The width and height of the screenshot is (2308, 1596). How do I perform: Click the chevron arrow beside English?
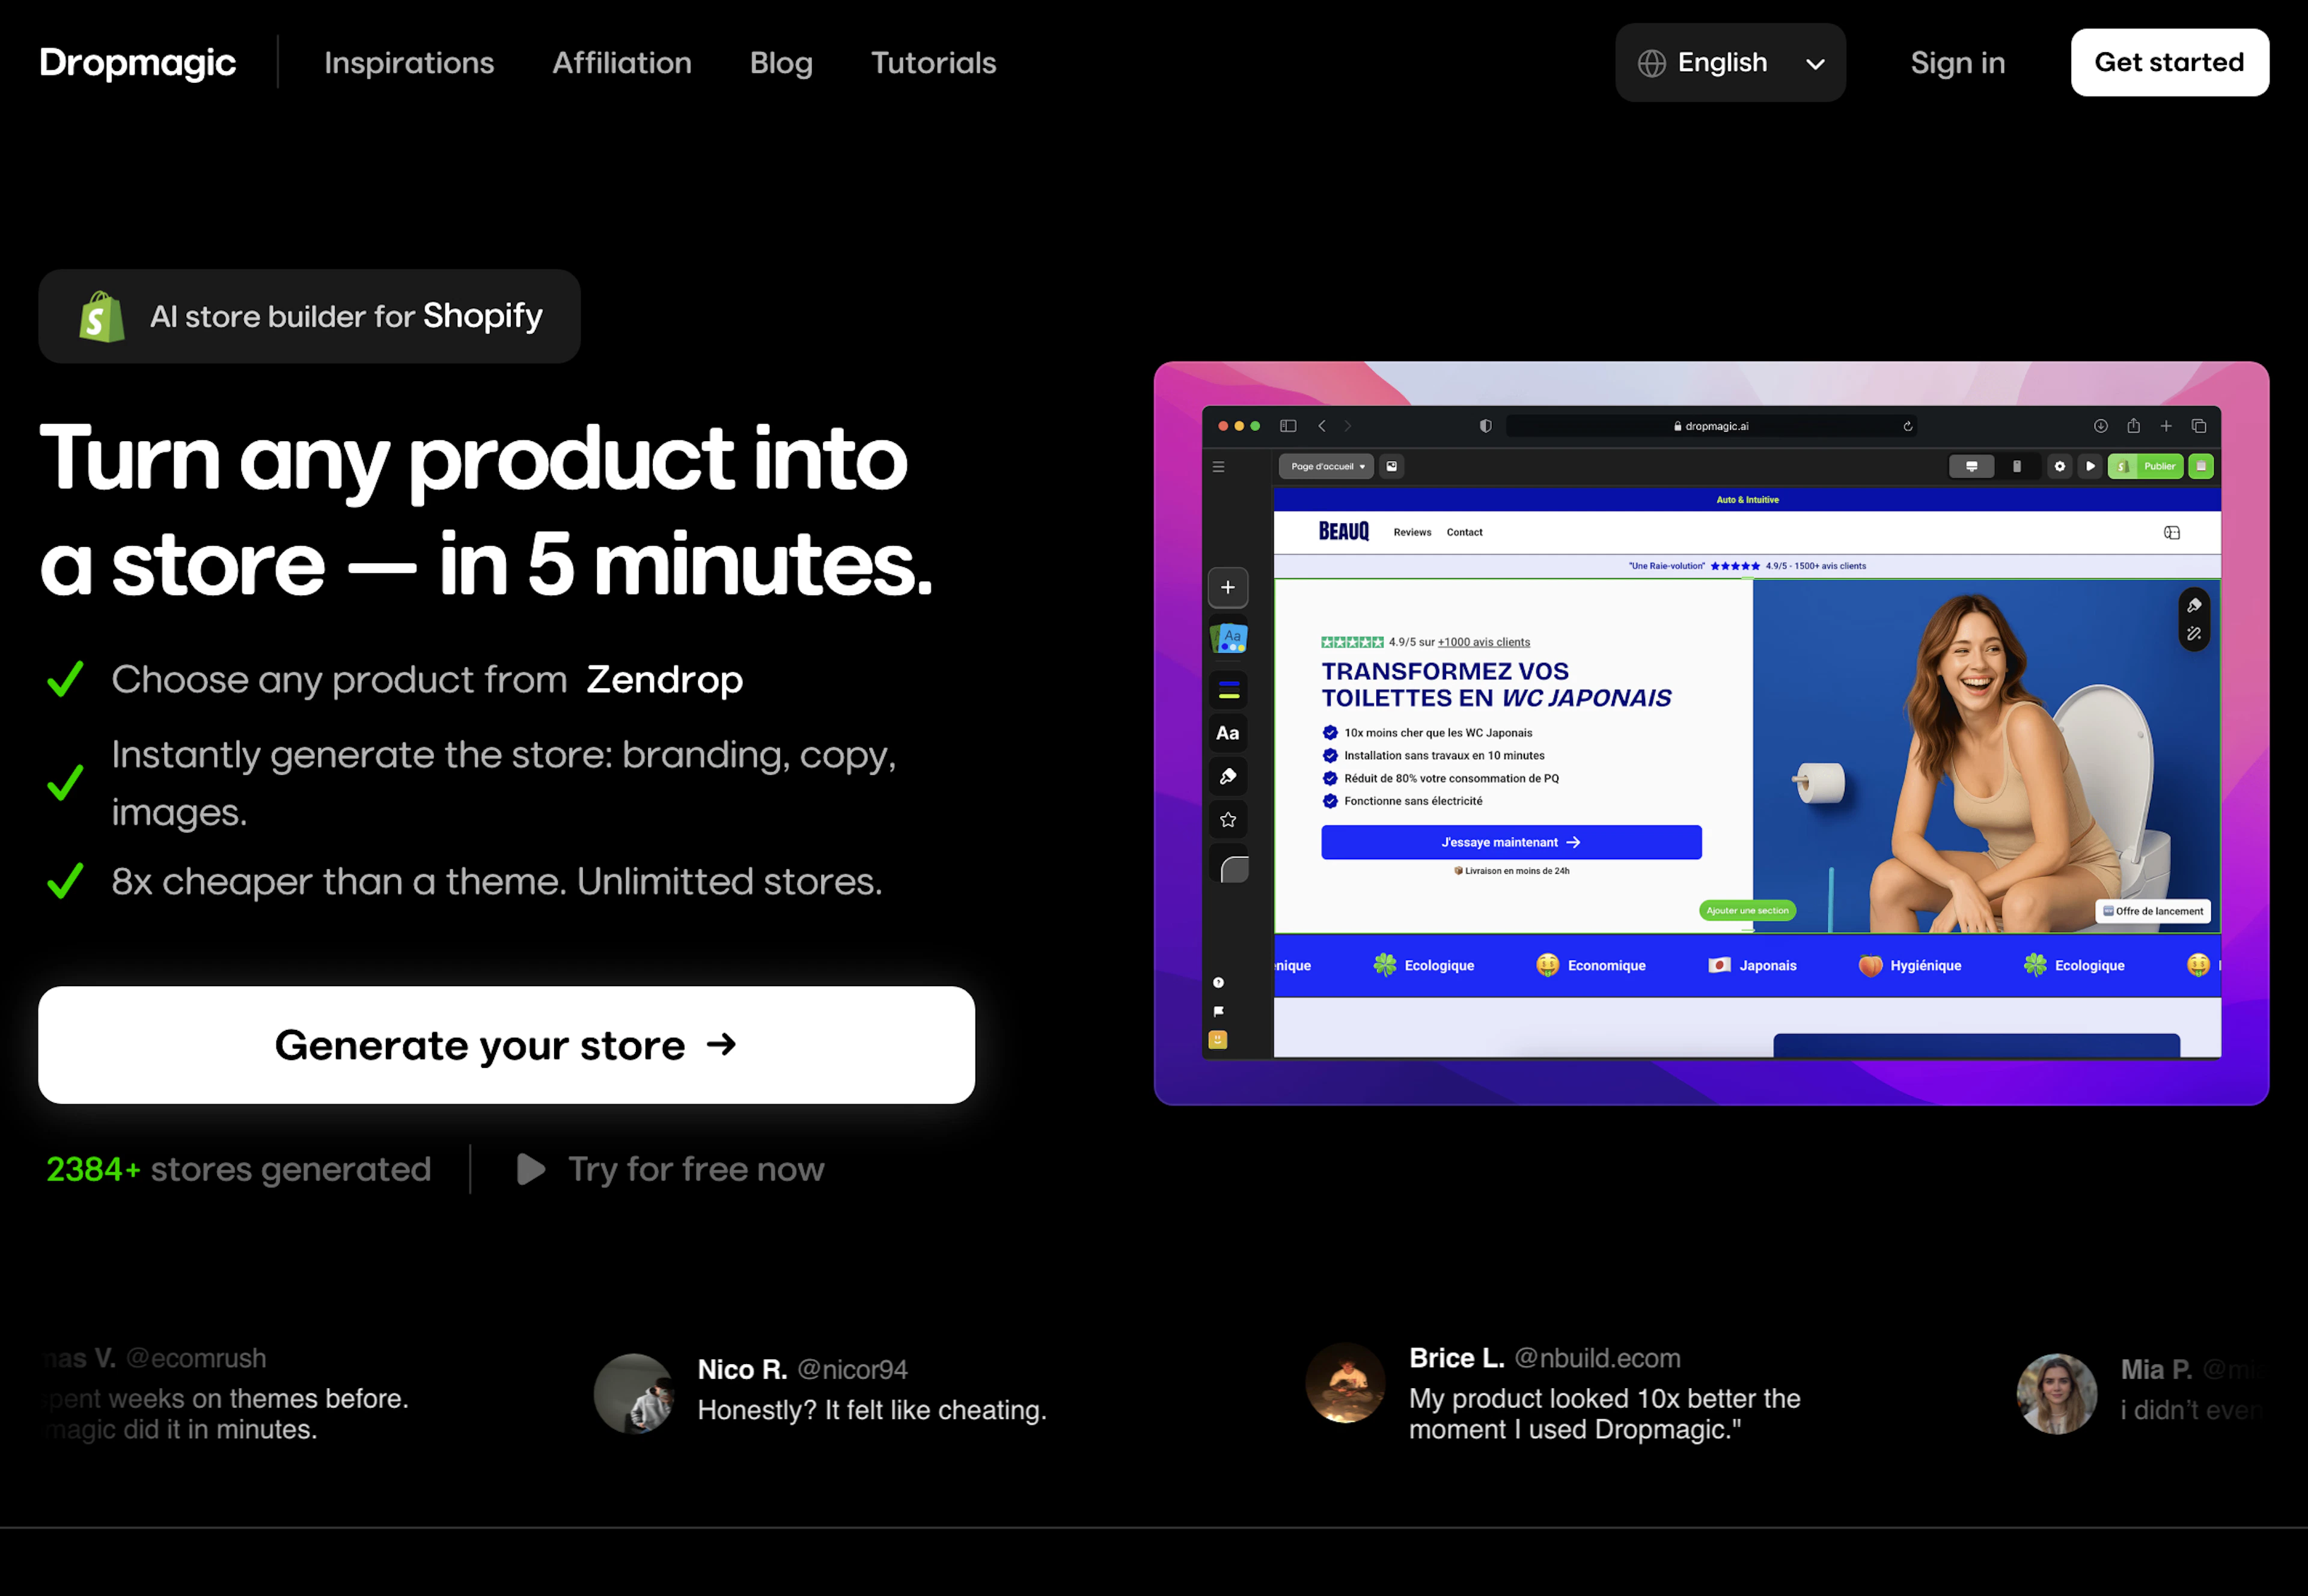point(1815,64)
